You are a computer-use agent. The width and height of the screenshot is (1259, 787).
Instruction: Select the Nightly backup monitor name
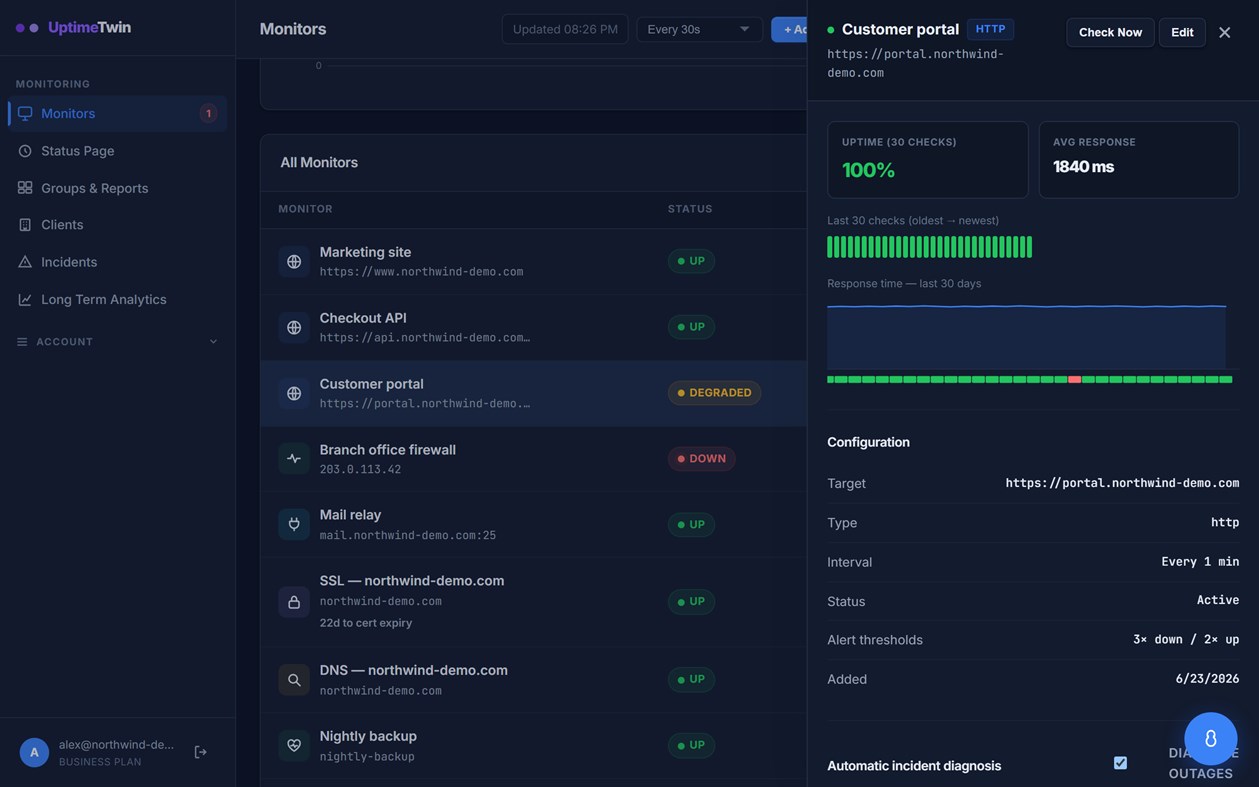[368, 736]
